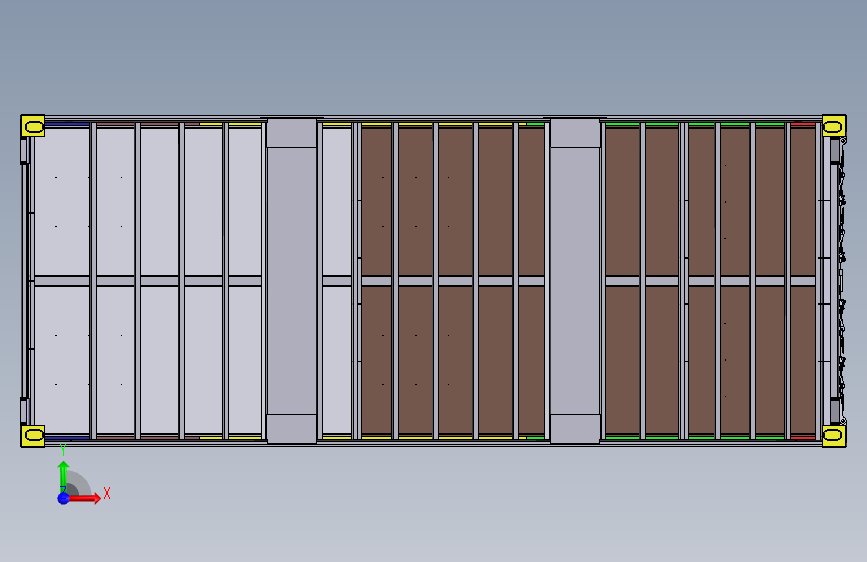Select the blue Z axis ball of triad
The width and height of the screenshot is (867, 562).
(64, 498)
